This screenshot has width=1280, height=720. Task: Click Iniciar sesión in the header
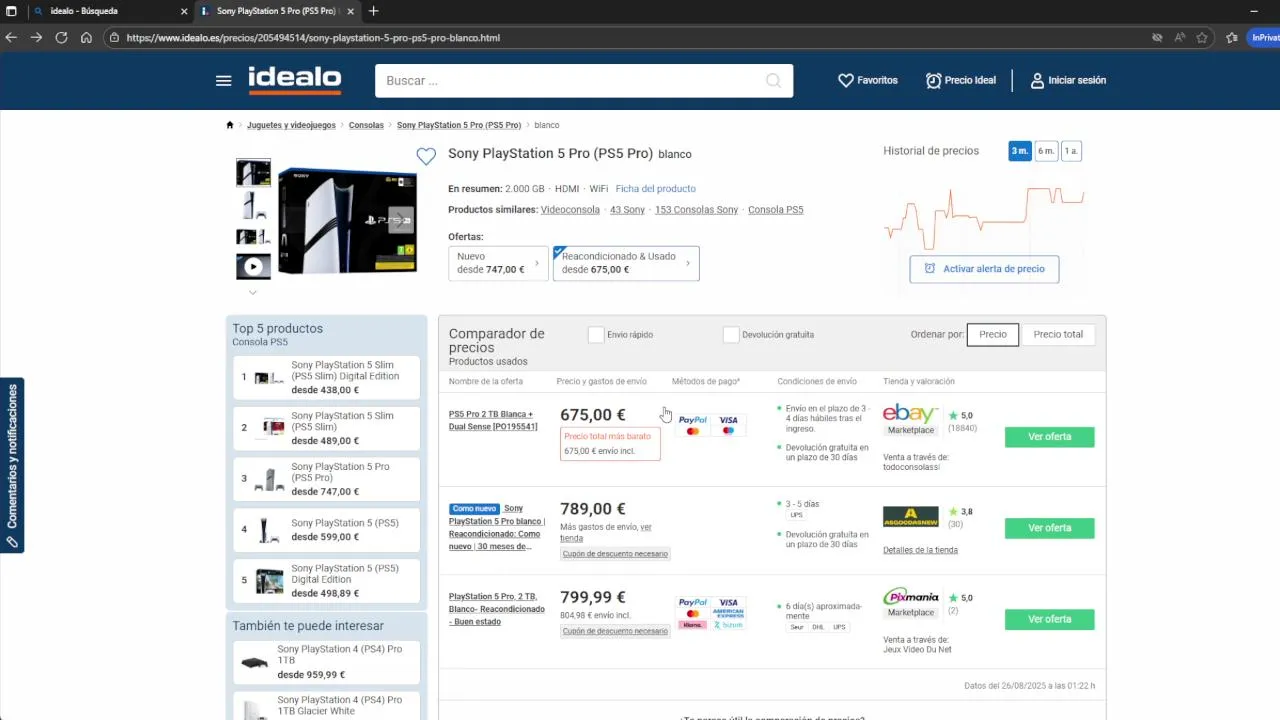coord(1068,80)
